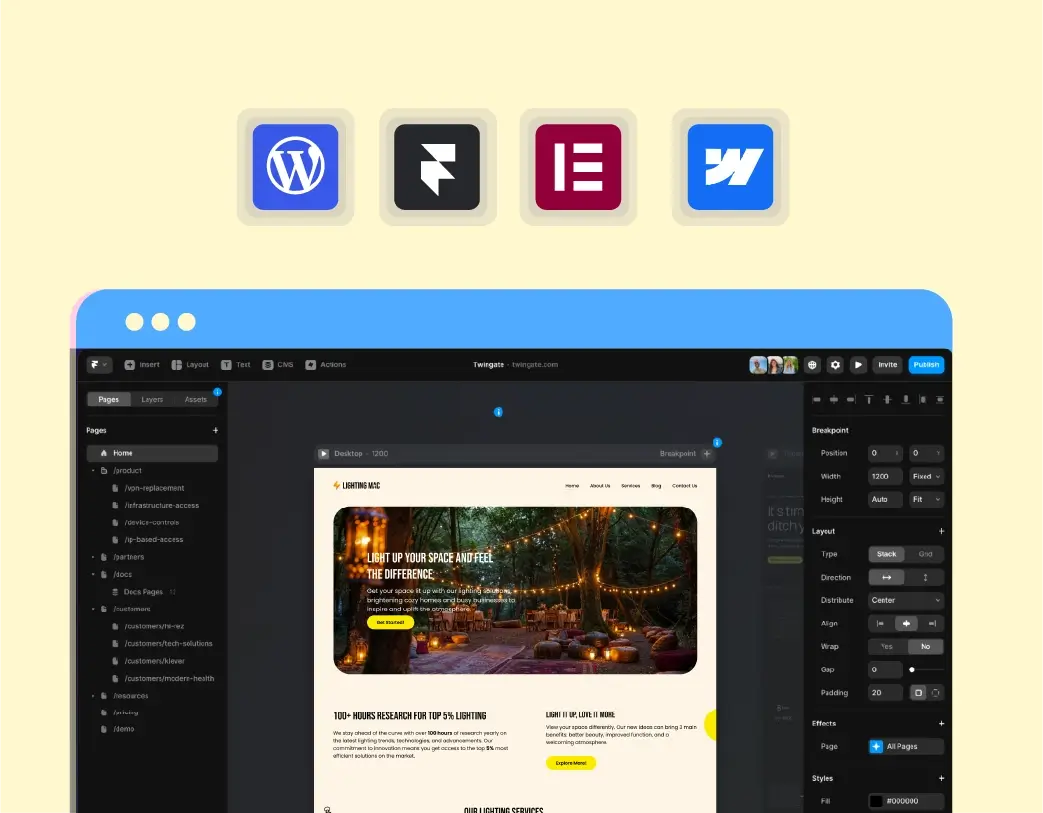The height and width of the screenshot is (813, 1043).
Task: Click the Invite button
Action: pos(887,365)
